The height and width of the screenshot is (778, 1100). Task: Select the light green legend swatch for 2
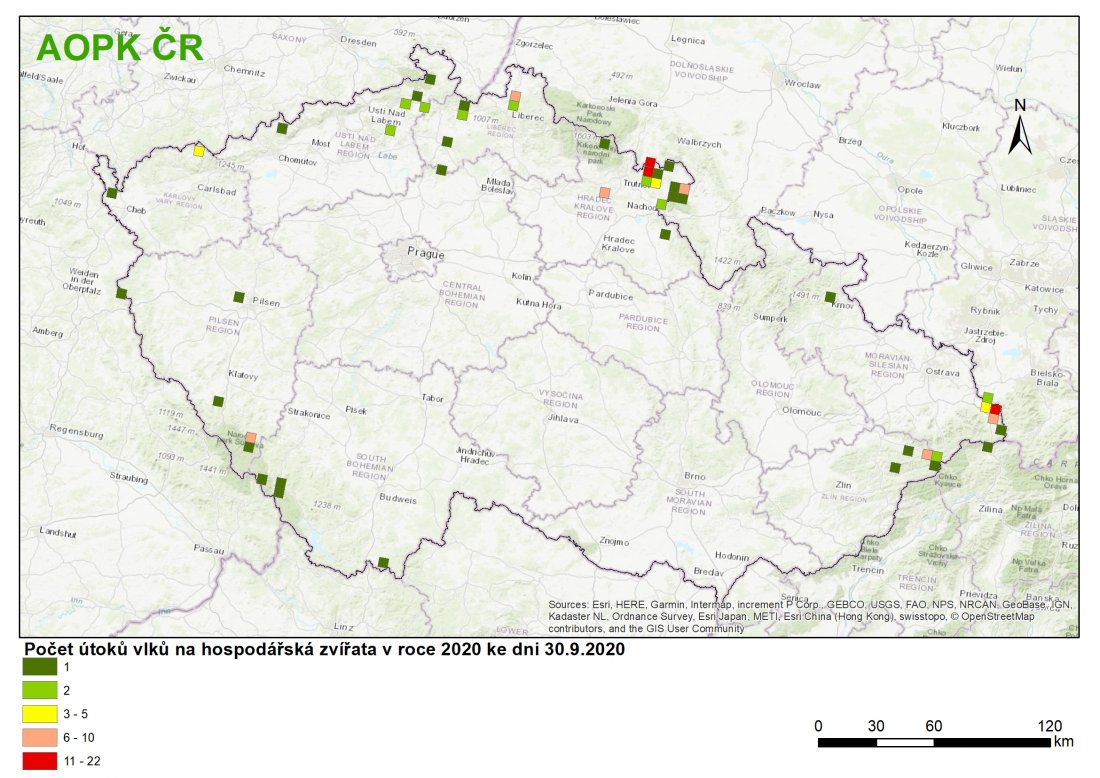pyautogui.click(x=36, y=690)
